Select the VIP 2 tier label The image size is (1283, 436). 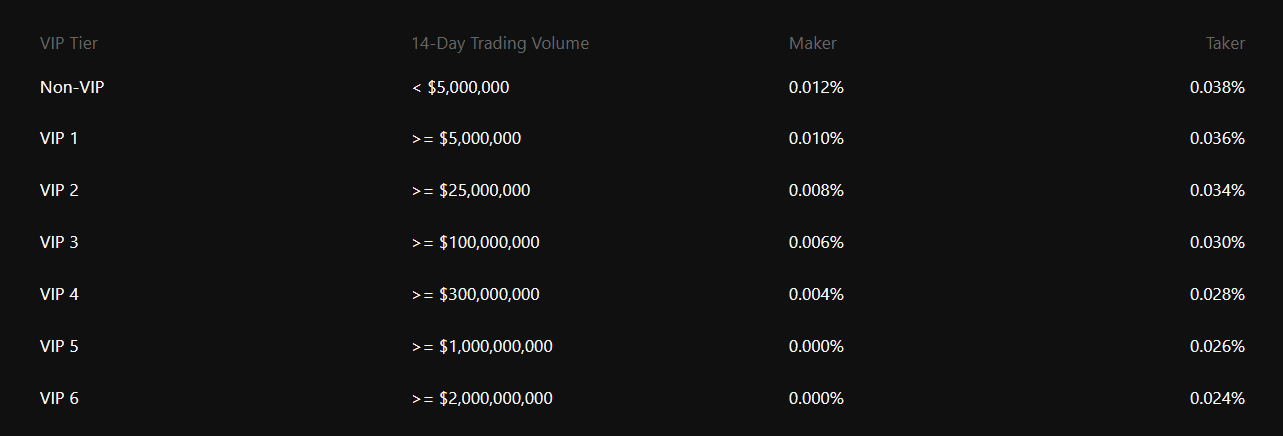coord(59,190)
